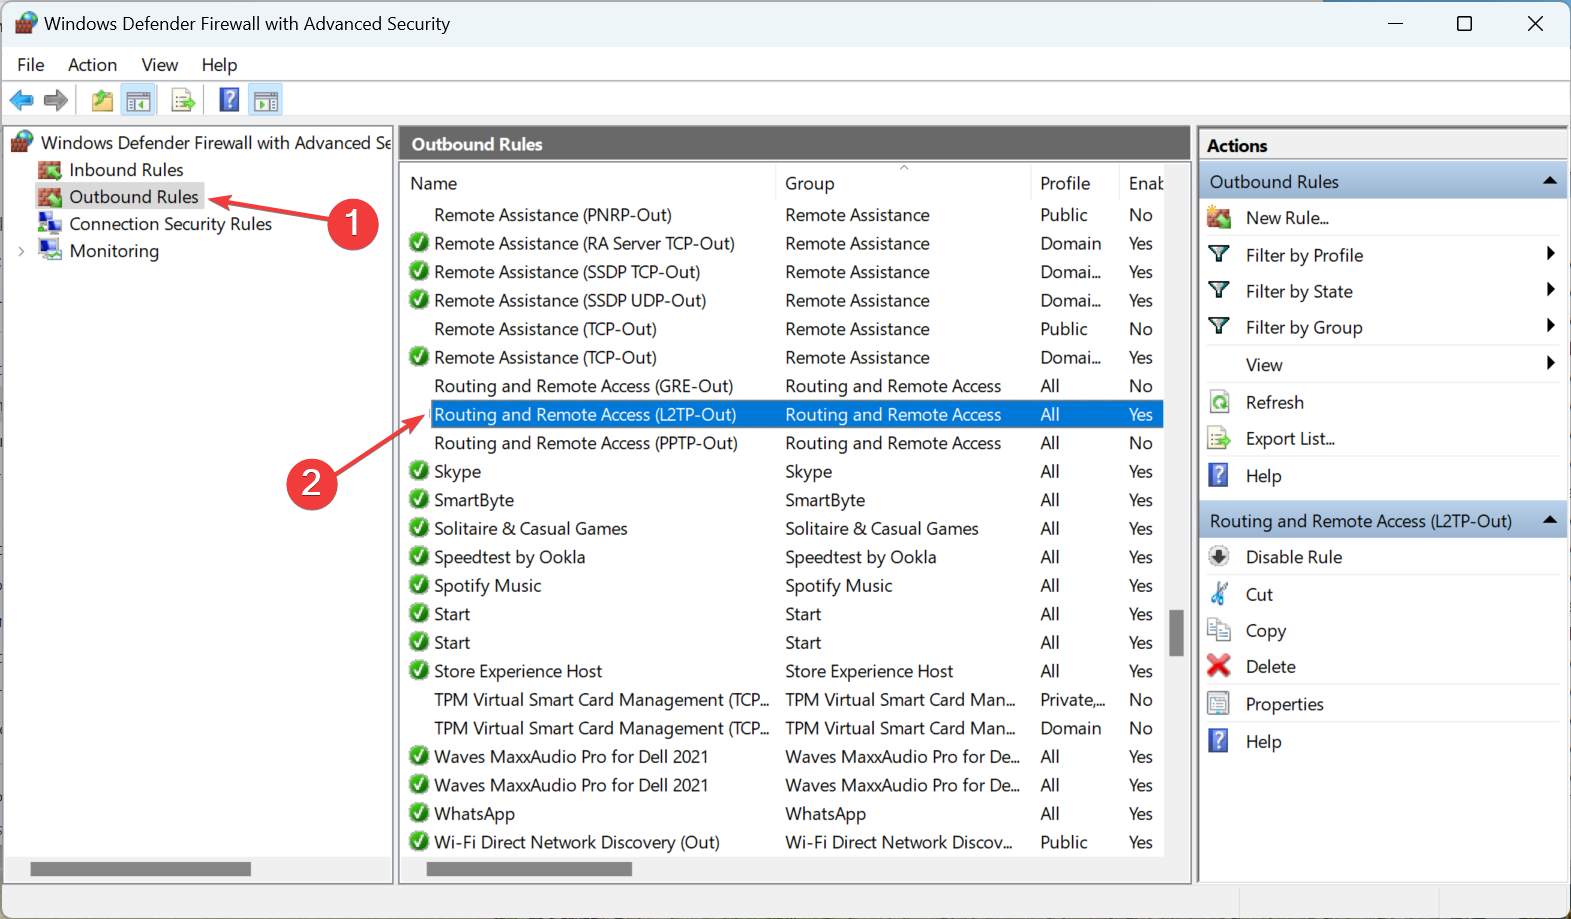
Task: Click the Properties action link
Action: pyautogui.click(x=1284, y=704)
